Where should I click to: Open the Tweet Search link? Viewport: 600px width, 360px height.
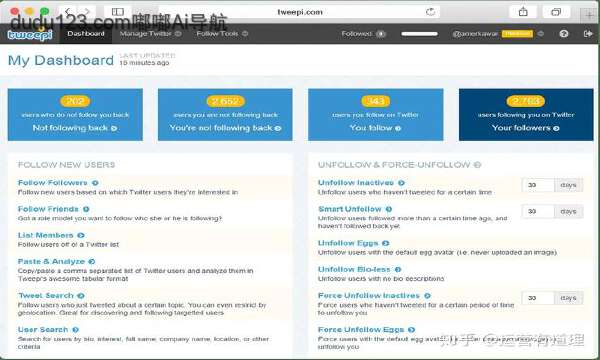tap(46, 296)
